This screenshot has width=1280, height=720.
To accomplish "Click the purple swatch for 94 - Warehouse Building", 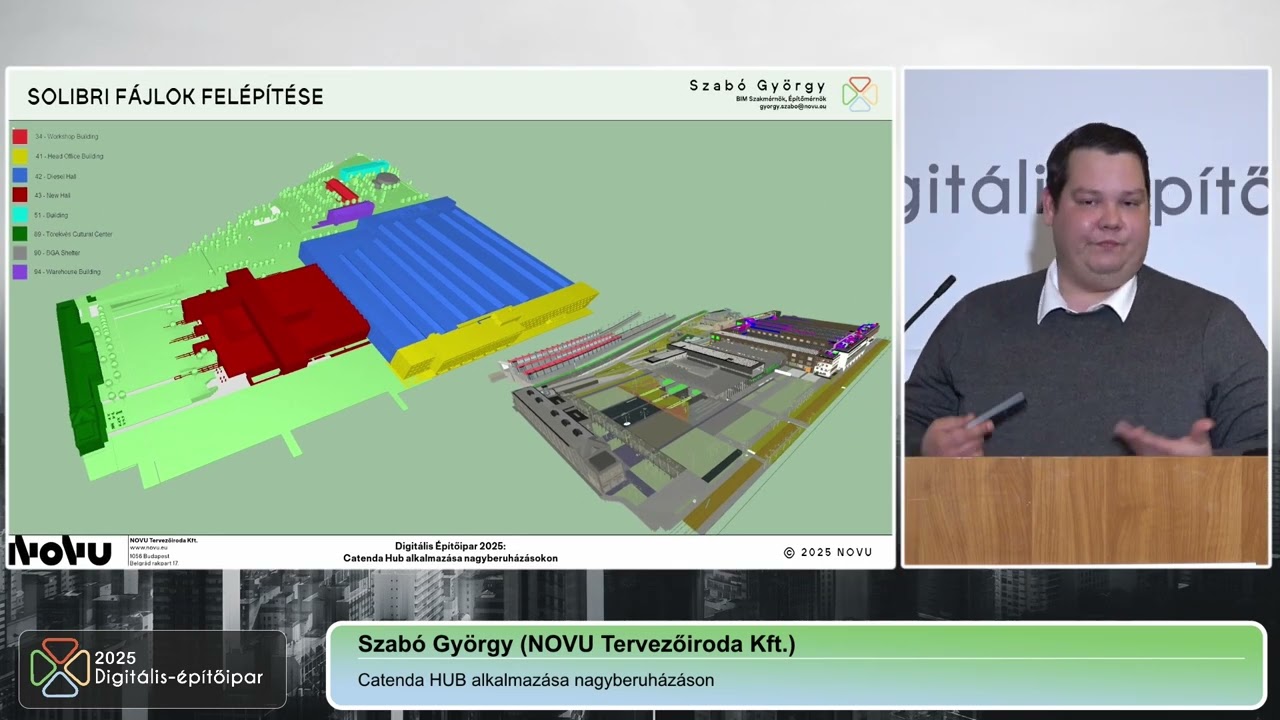I will click(19, 272).
